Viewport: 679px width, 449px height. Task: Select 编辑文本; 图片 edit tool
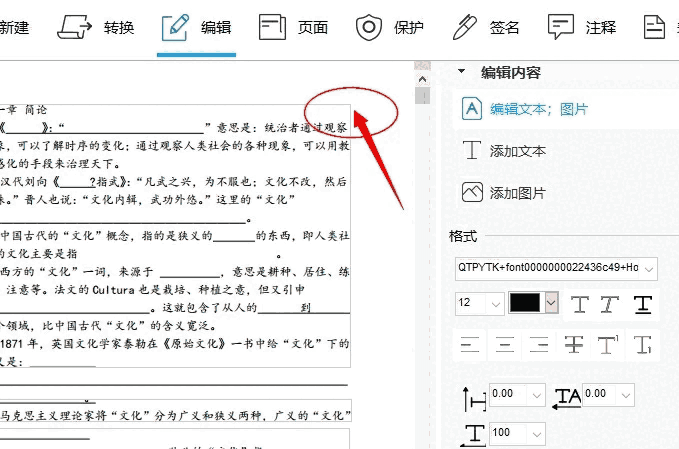[539, 109]
